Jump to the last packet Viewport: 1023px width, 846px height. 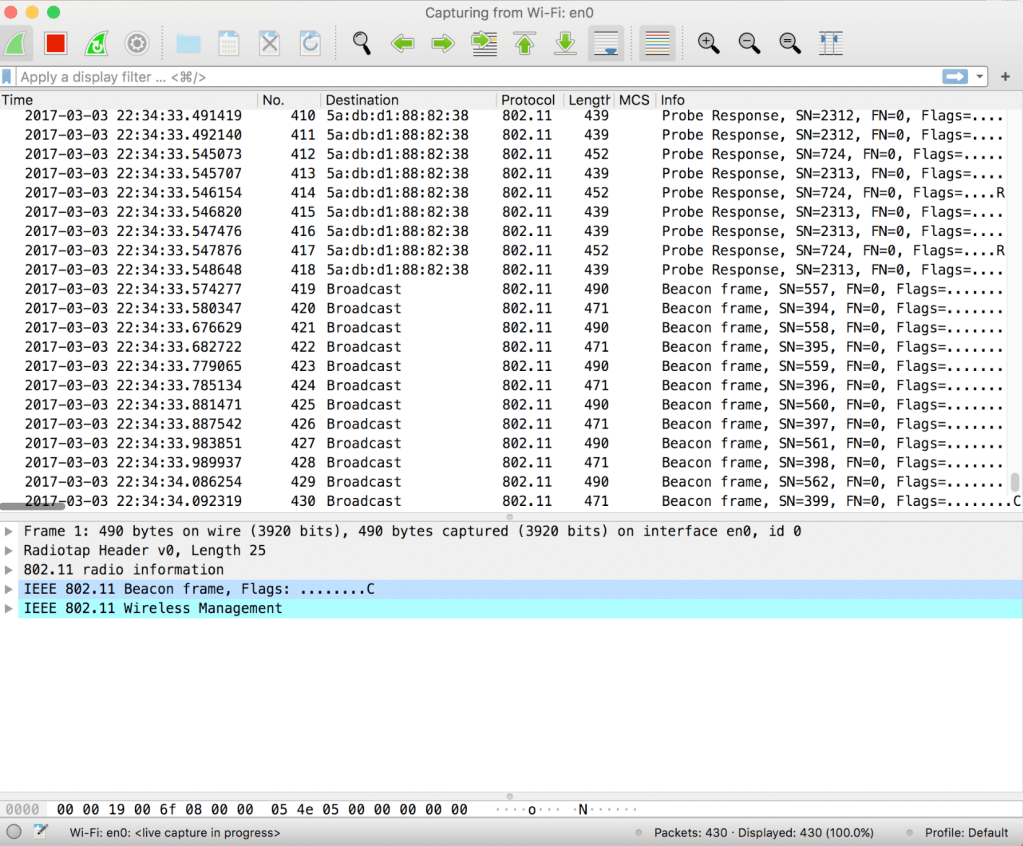coord(565,43)
